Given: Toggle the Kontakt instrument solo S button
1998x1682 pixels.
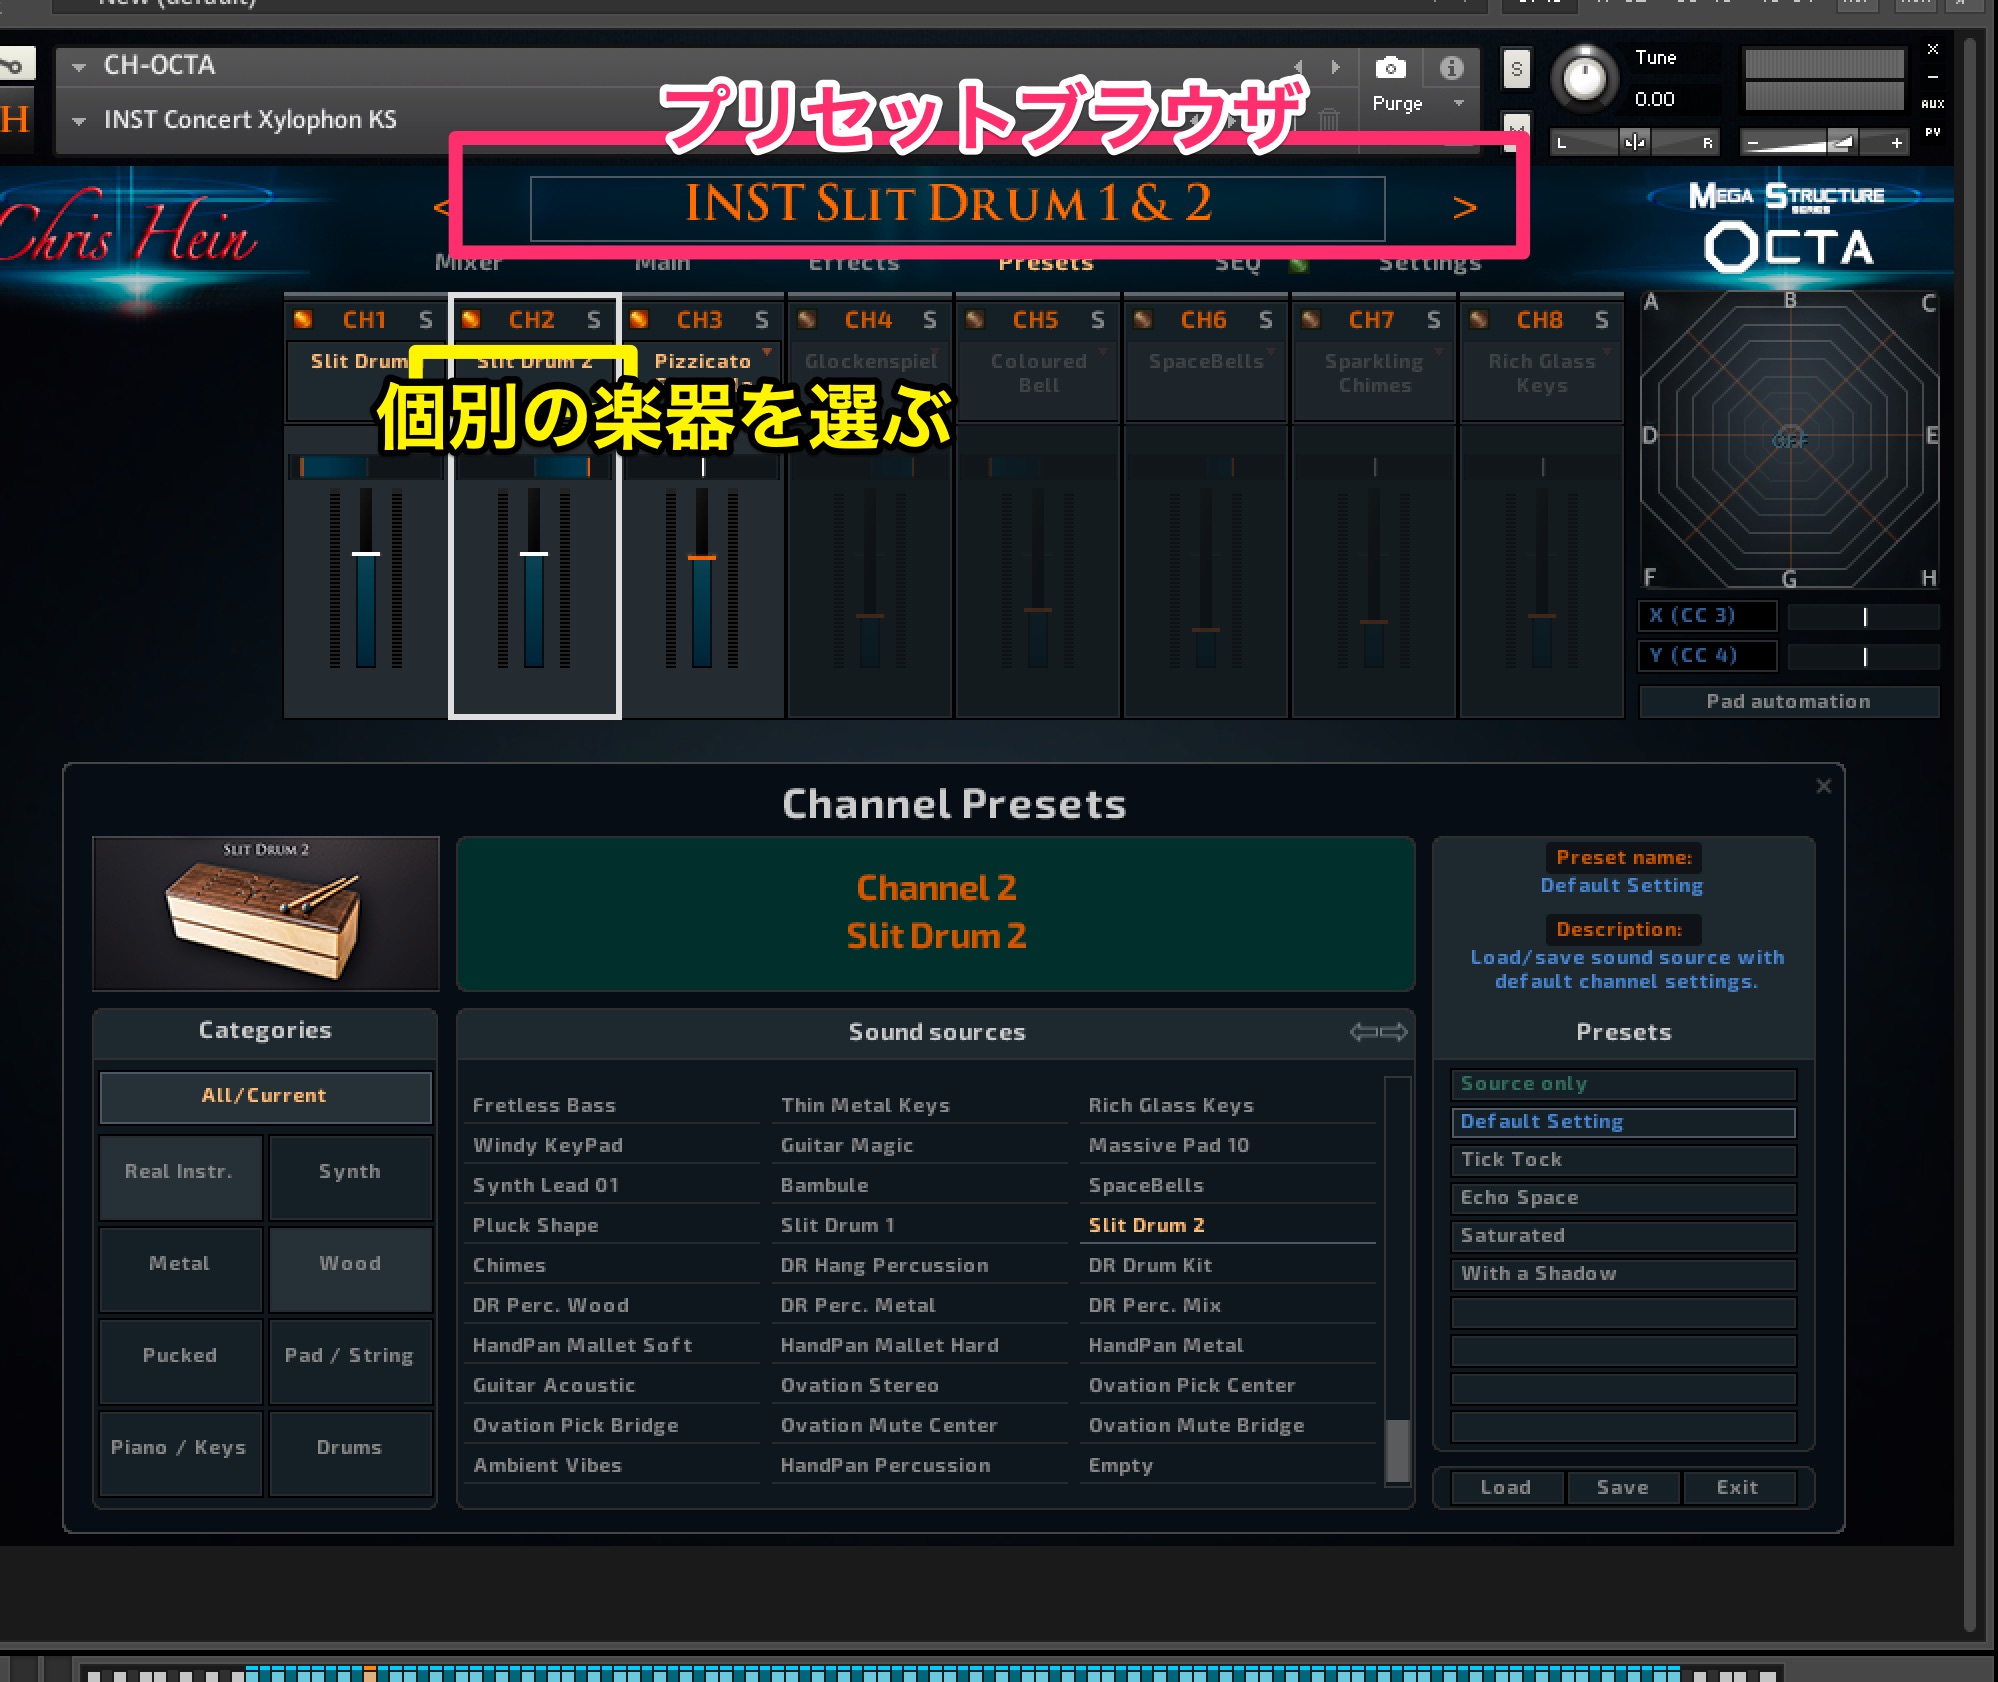Looking at the screenshot, I should point(1516,69).
